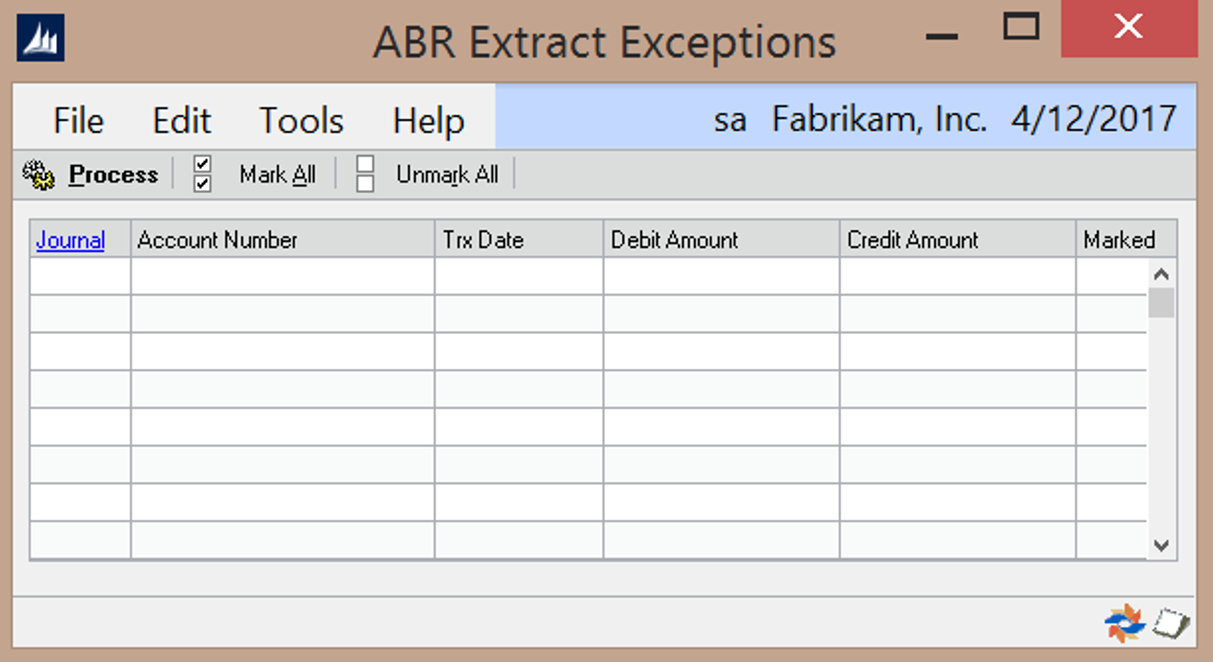Viewport: 1213px width, 662px height.
Task: Open the Tools menu
Action: tap(301, 121)
